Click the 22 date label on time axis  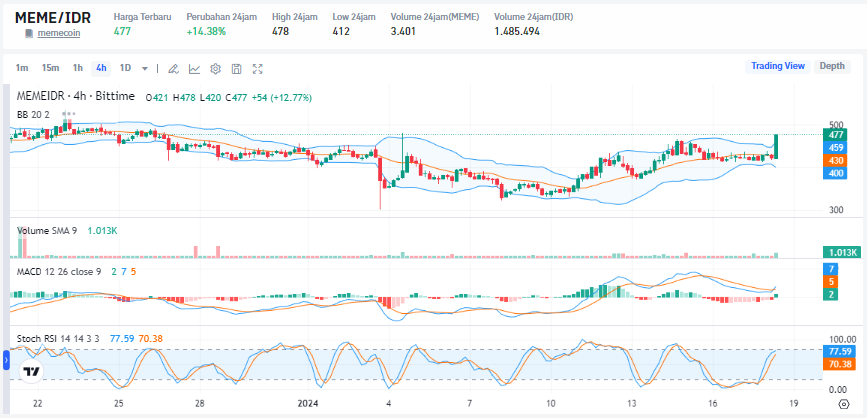[x=37, y=403]
